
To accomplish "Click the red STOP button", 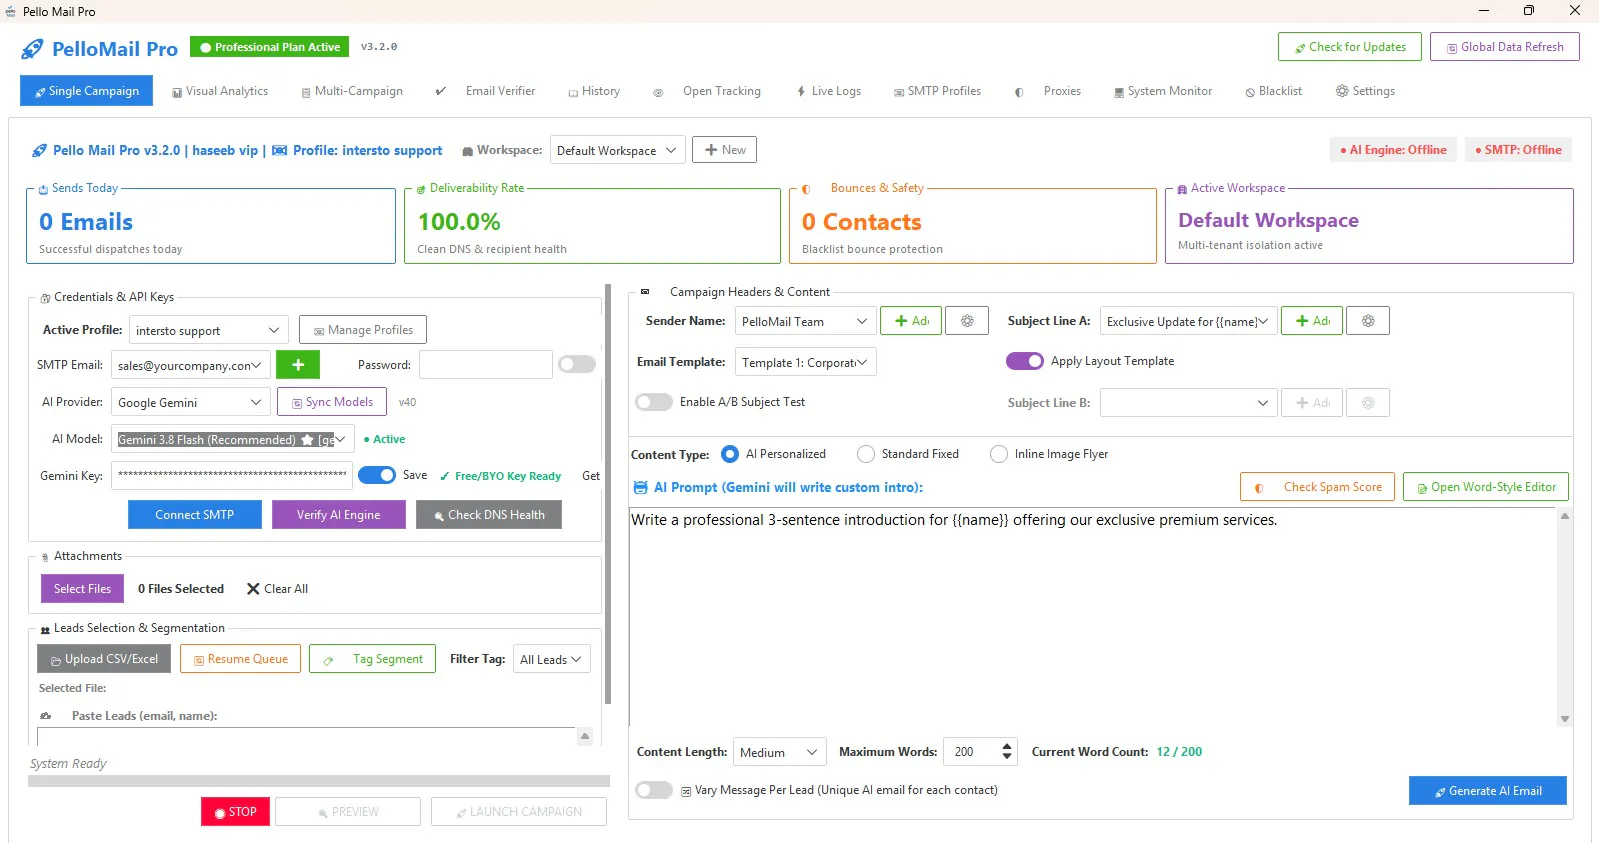I will (x=235, y=812).
